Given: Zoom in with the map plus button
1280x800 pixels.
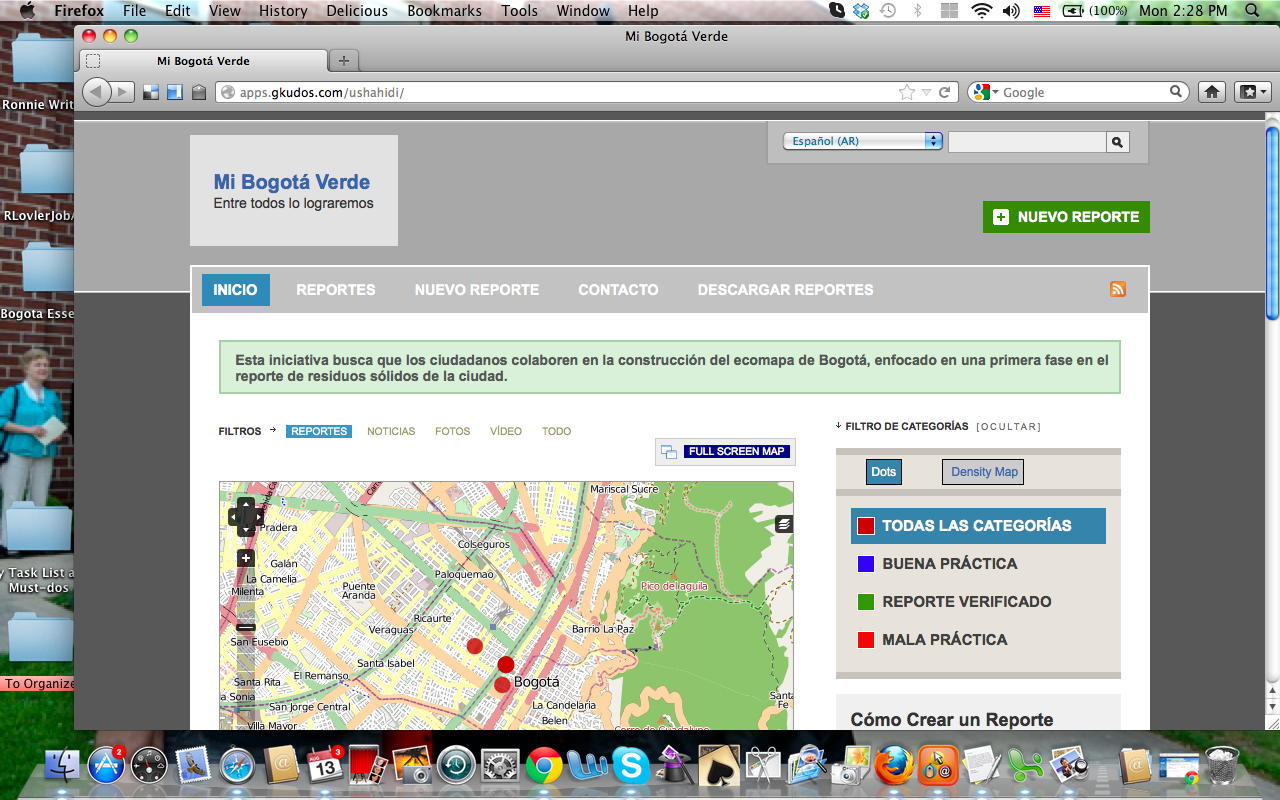Looking at the screenshot, I should 246,558.
